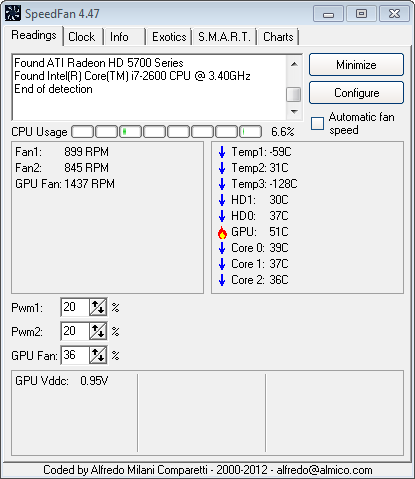Click the blue arrow beside Temp3
The width and height of the screenshot is (415, 479).
[222, 184]
